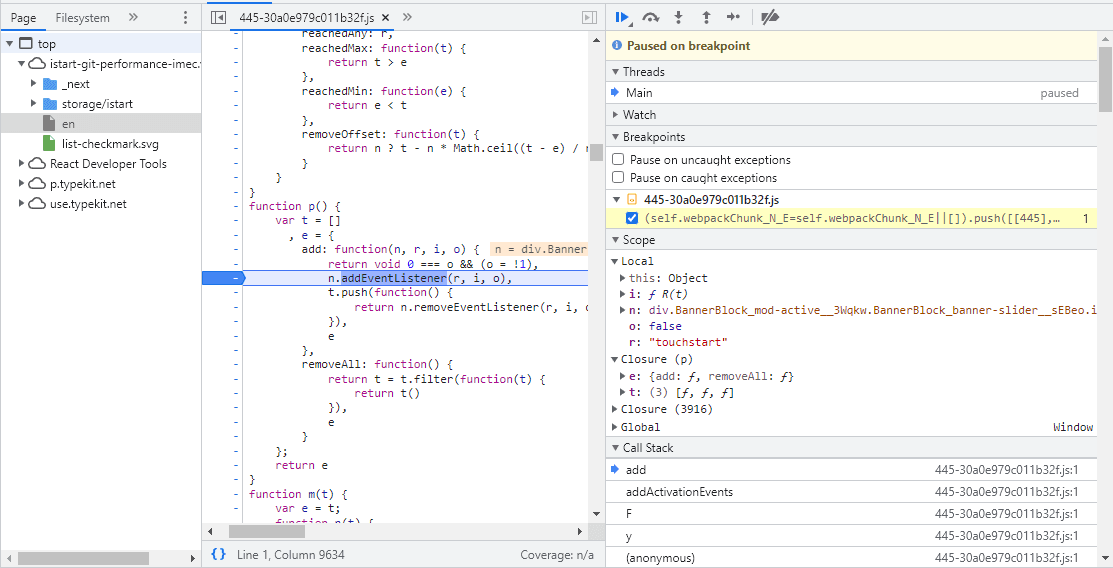Switch to the Filesystem tab

point(82,18)
